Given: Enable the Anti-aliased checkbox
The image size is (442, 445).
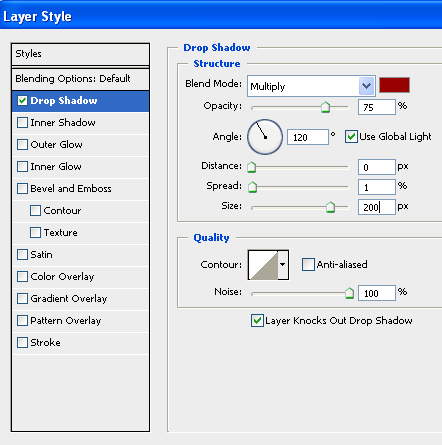Looking at the screenshot, I should coord(308,264).
